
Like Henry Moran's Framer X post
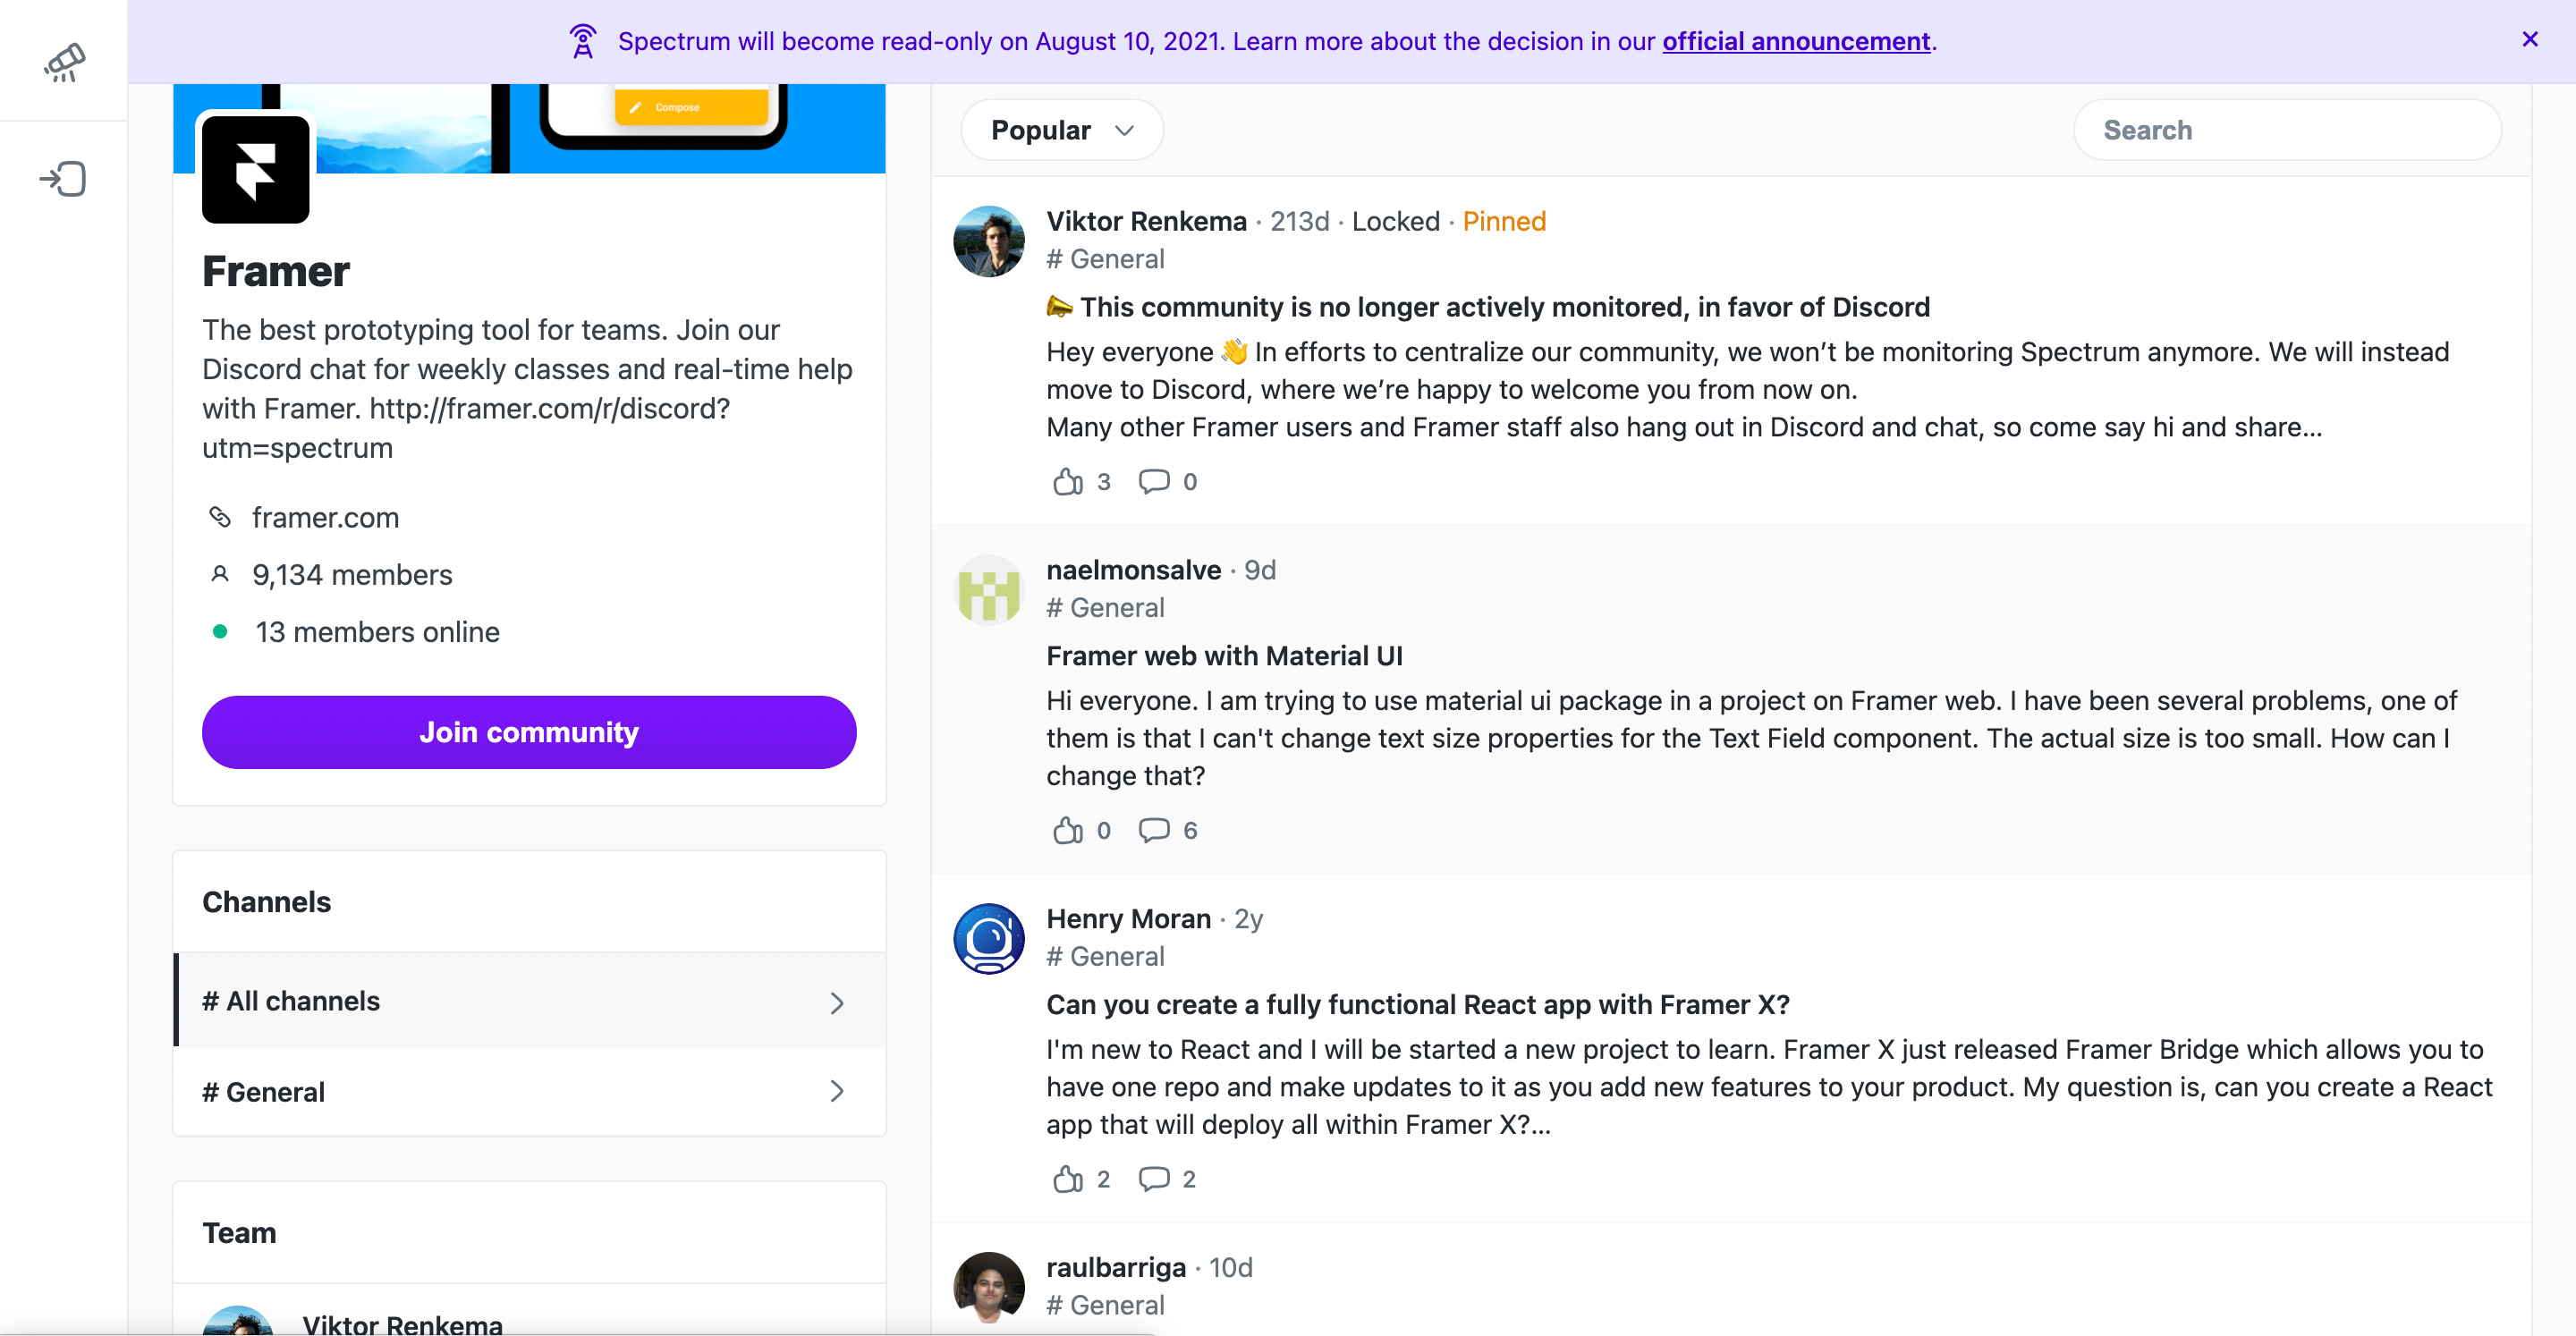coord(1069,1179)
